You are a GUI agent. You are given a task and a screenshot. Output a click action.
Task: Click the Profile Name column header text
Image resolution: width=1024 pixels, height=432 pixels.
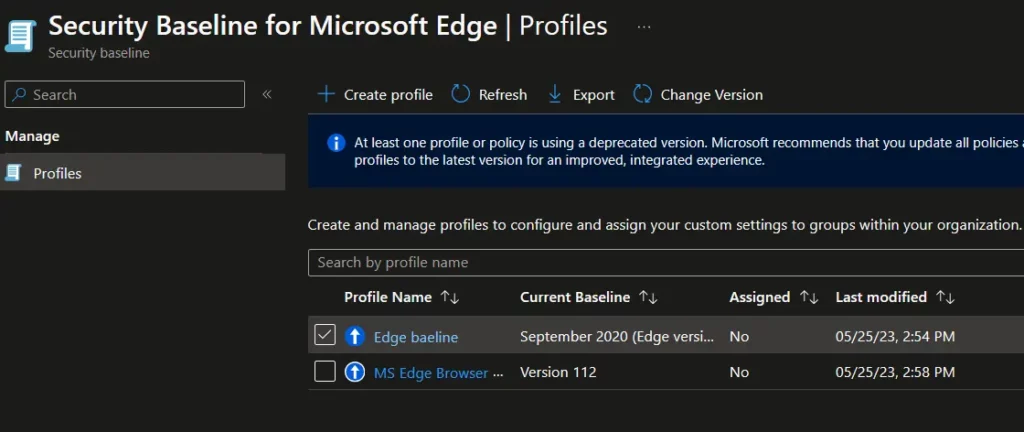click(388, 298)
